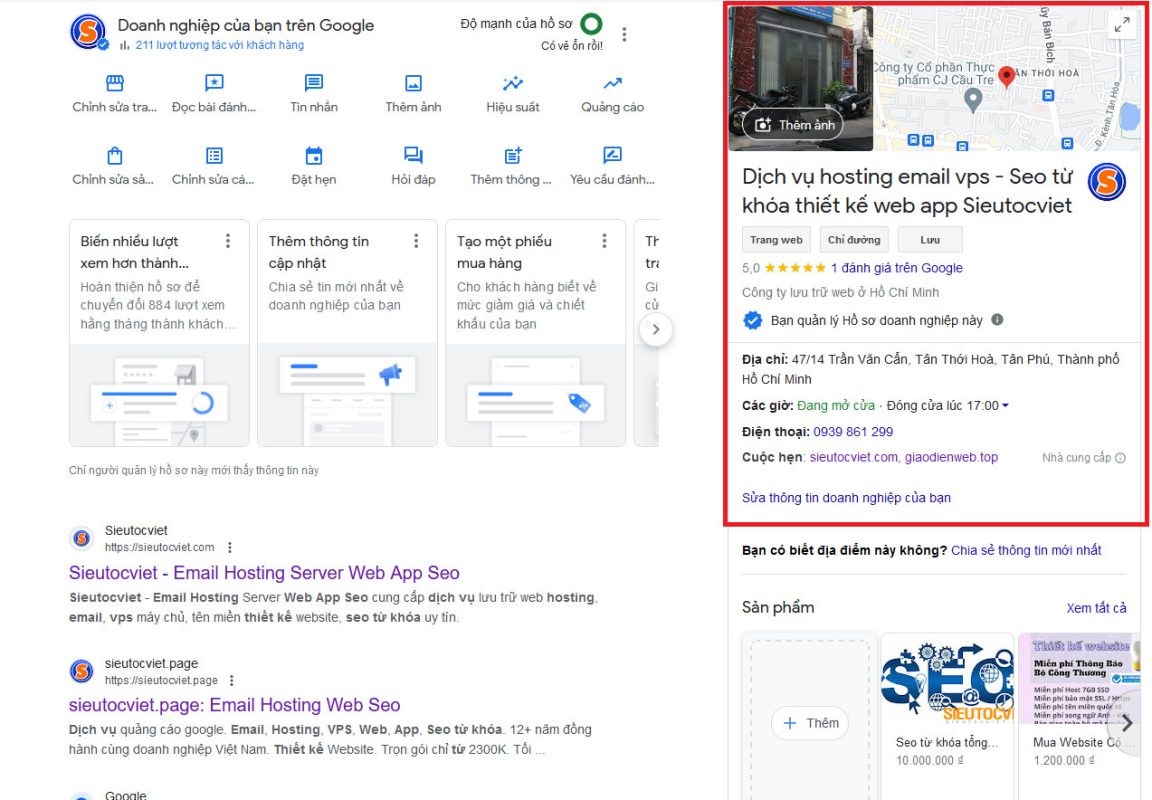Click Quảng cáo advertising icon

click(613, 83)
